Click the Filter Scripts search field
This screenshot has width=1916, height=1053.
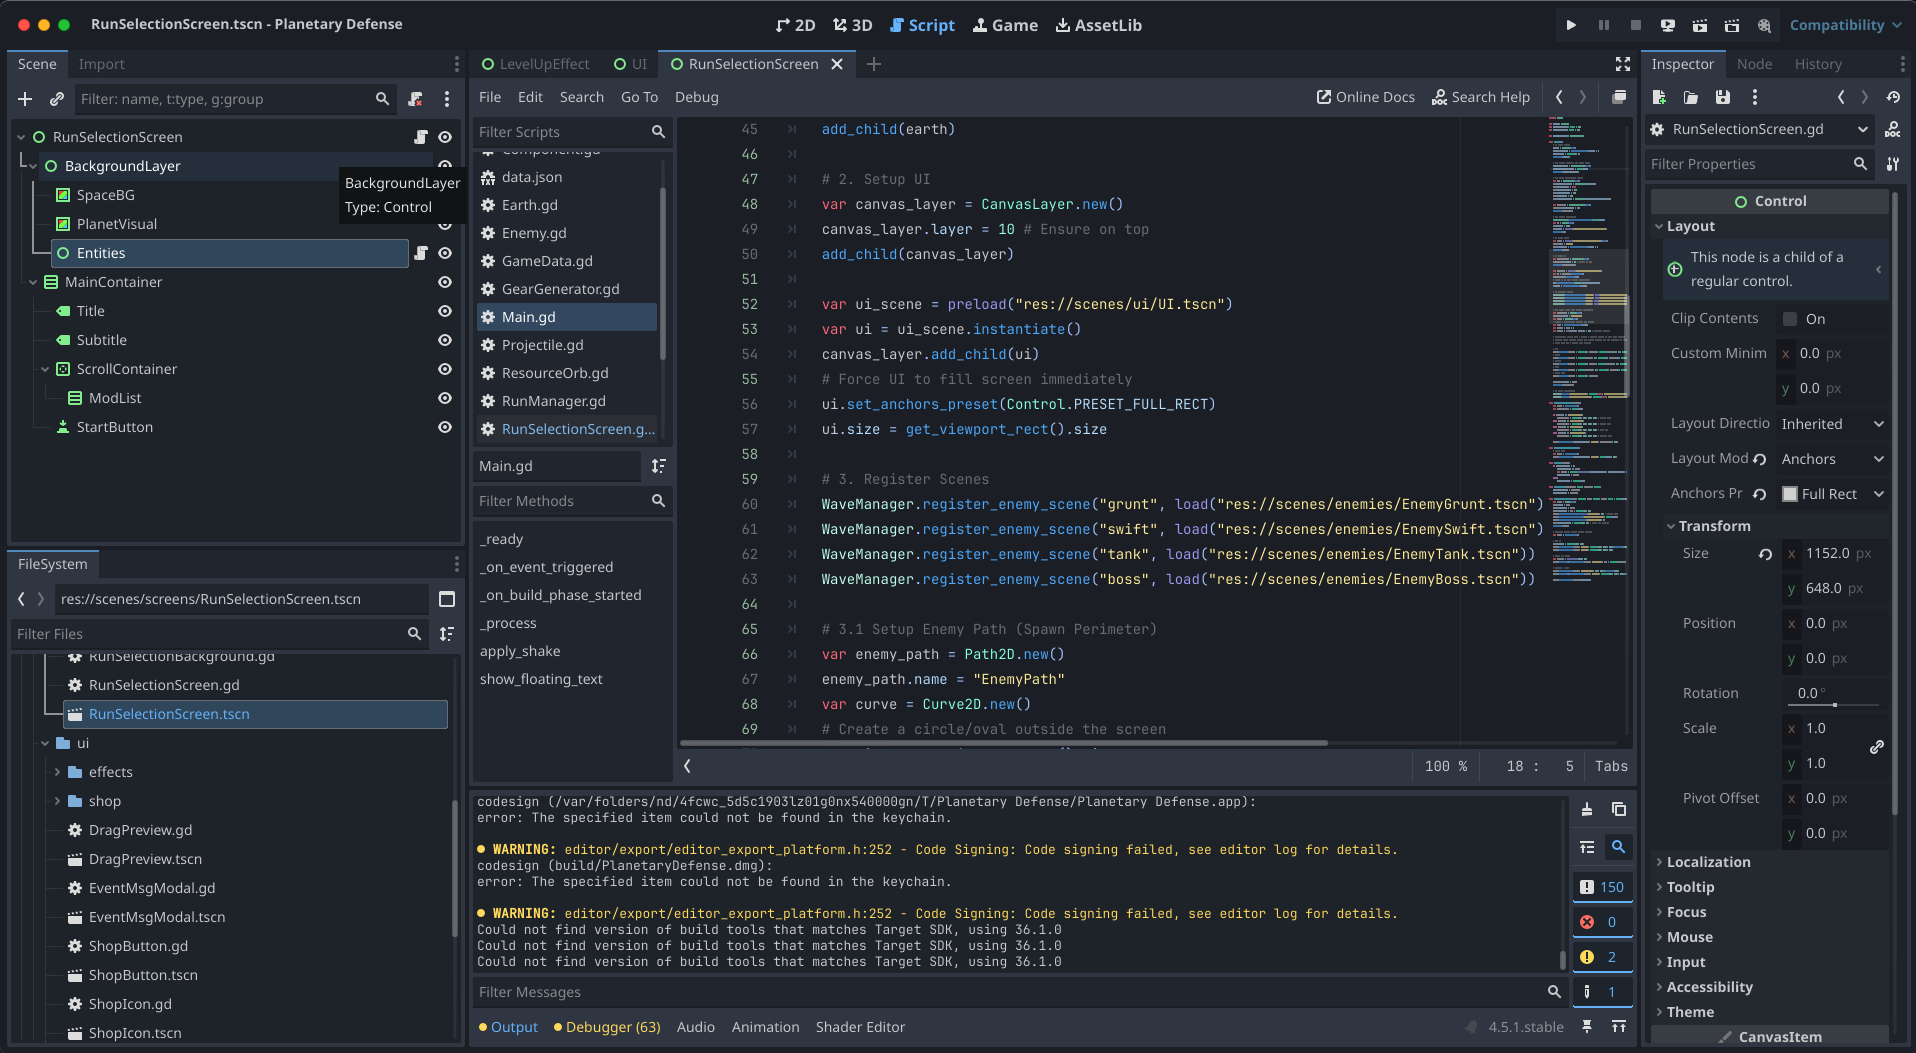[560, 132]
